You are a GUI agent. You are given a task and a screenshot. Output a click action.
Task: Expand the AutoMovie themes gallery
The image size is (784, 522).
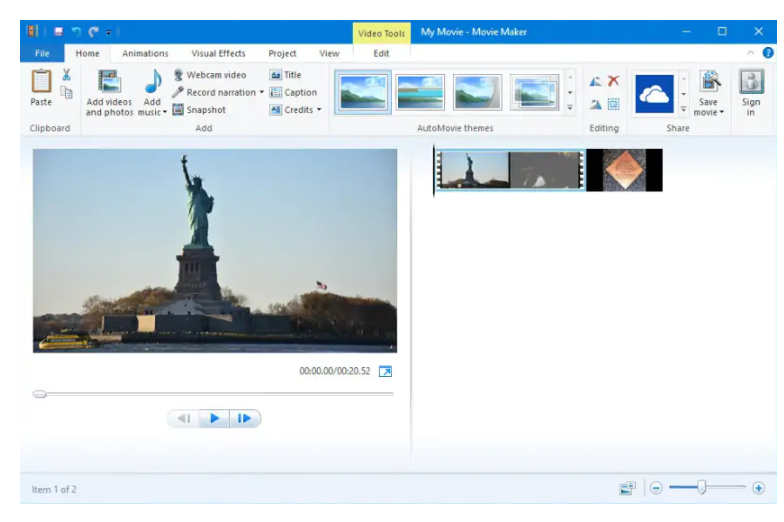click(x=570, y=107)
